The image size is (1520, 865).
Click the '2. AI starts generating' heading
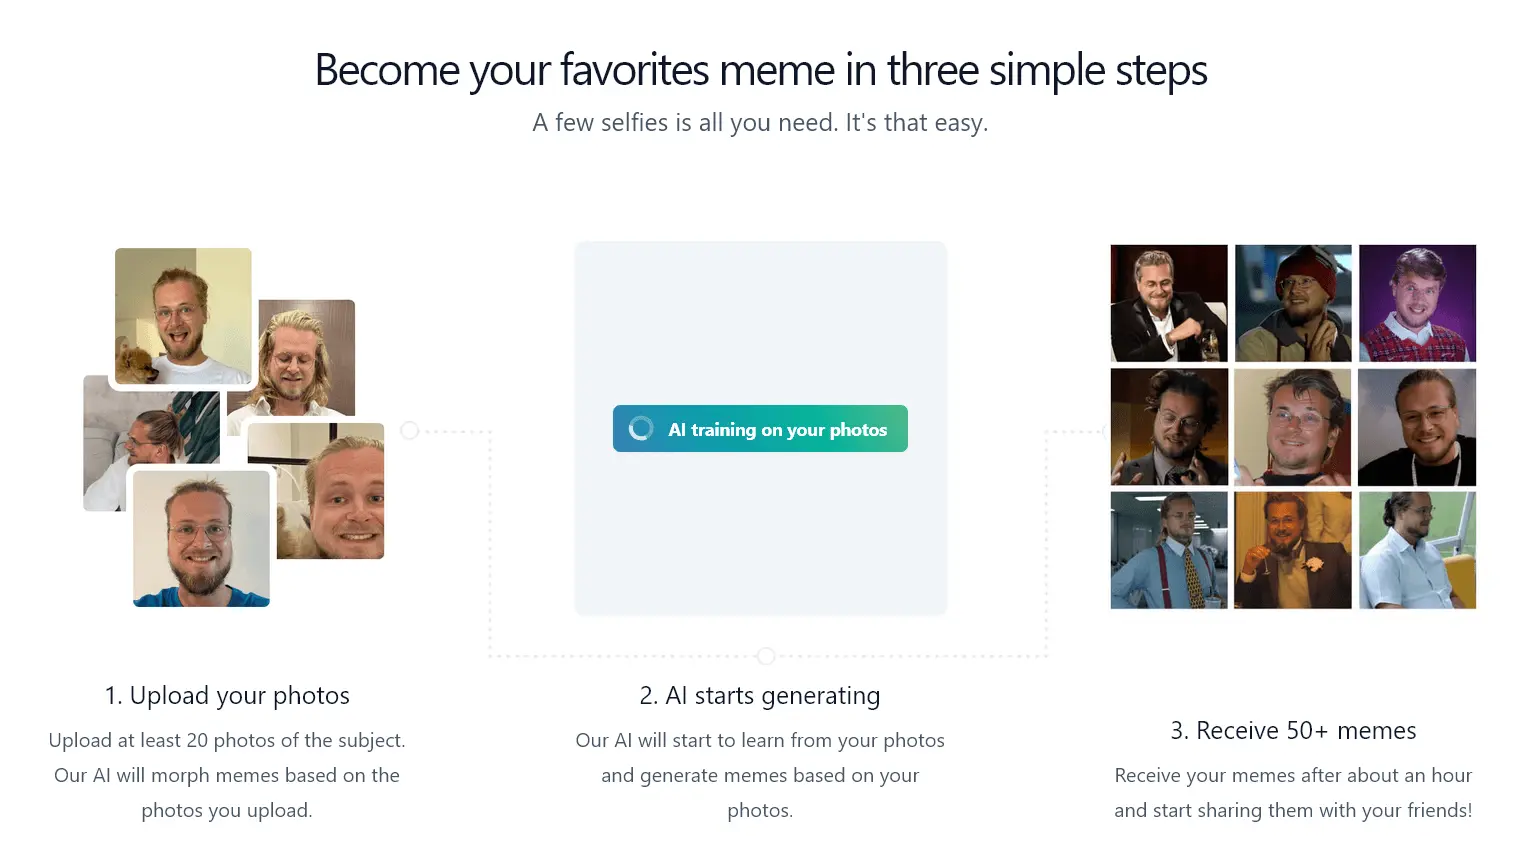click(760, 695)
